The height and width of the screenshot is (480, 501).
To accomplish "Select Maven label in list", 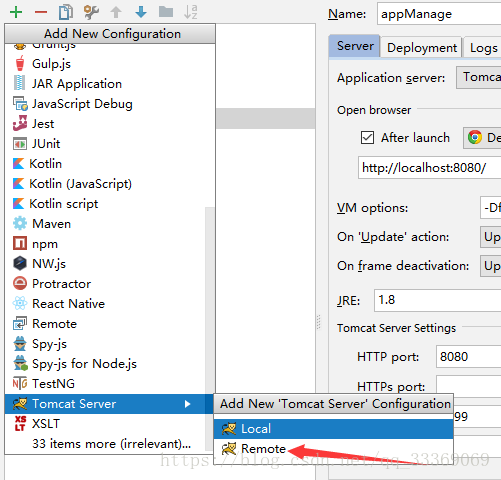I will [51, 224].
